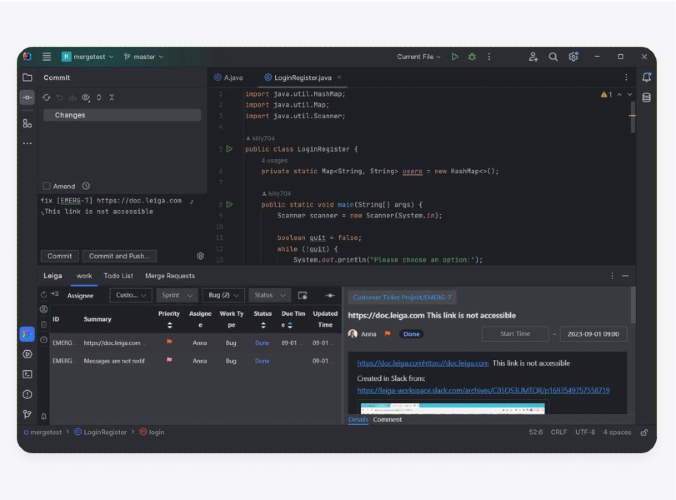Open the Custo... filter dropdown
This screenshot has width=676, height=500.
tap(131, 295)
